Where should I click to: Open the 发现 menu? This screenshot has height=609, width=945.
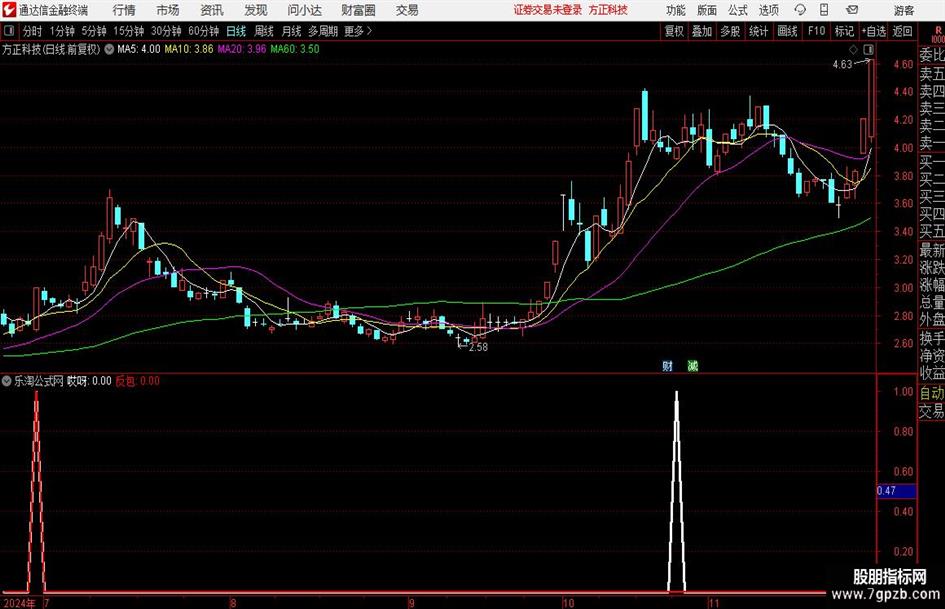coord(256,10)
